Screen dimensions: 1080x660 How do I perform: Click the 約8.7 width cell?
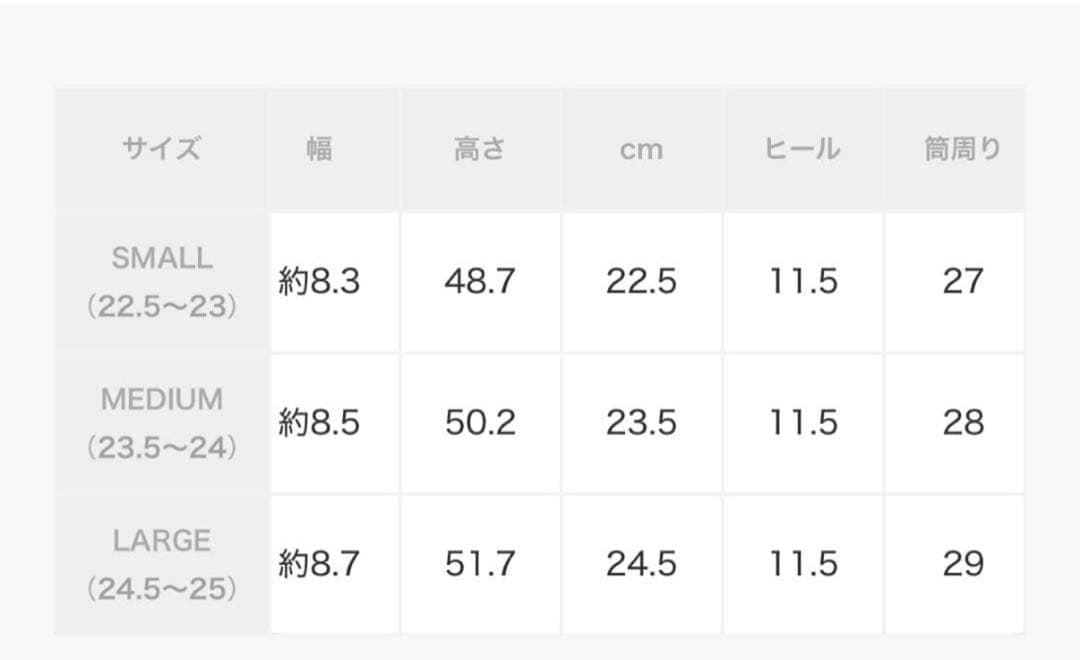(x=319, y=565)
